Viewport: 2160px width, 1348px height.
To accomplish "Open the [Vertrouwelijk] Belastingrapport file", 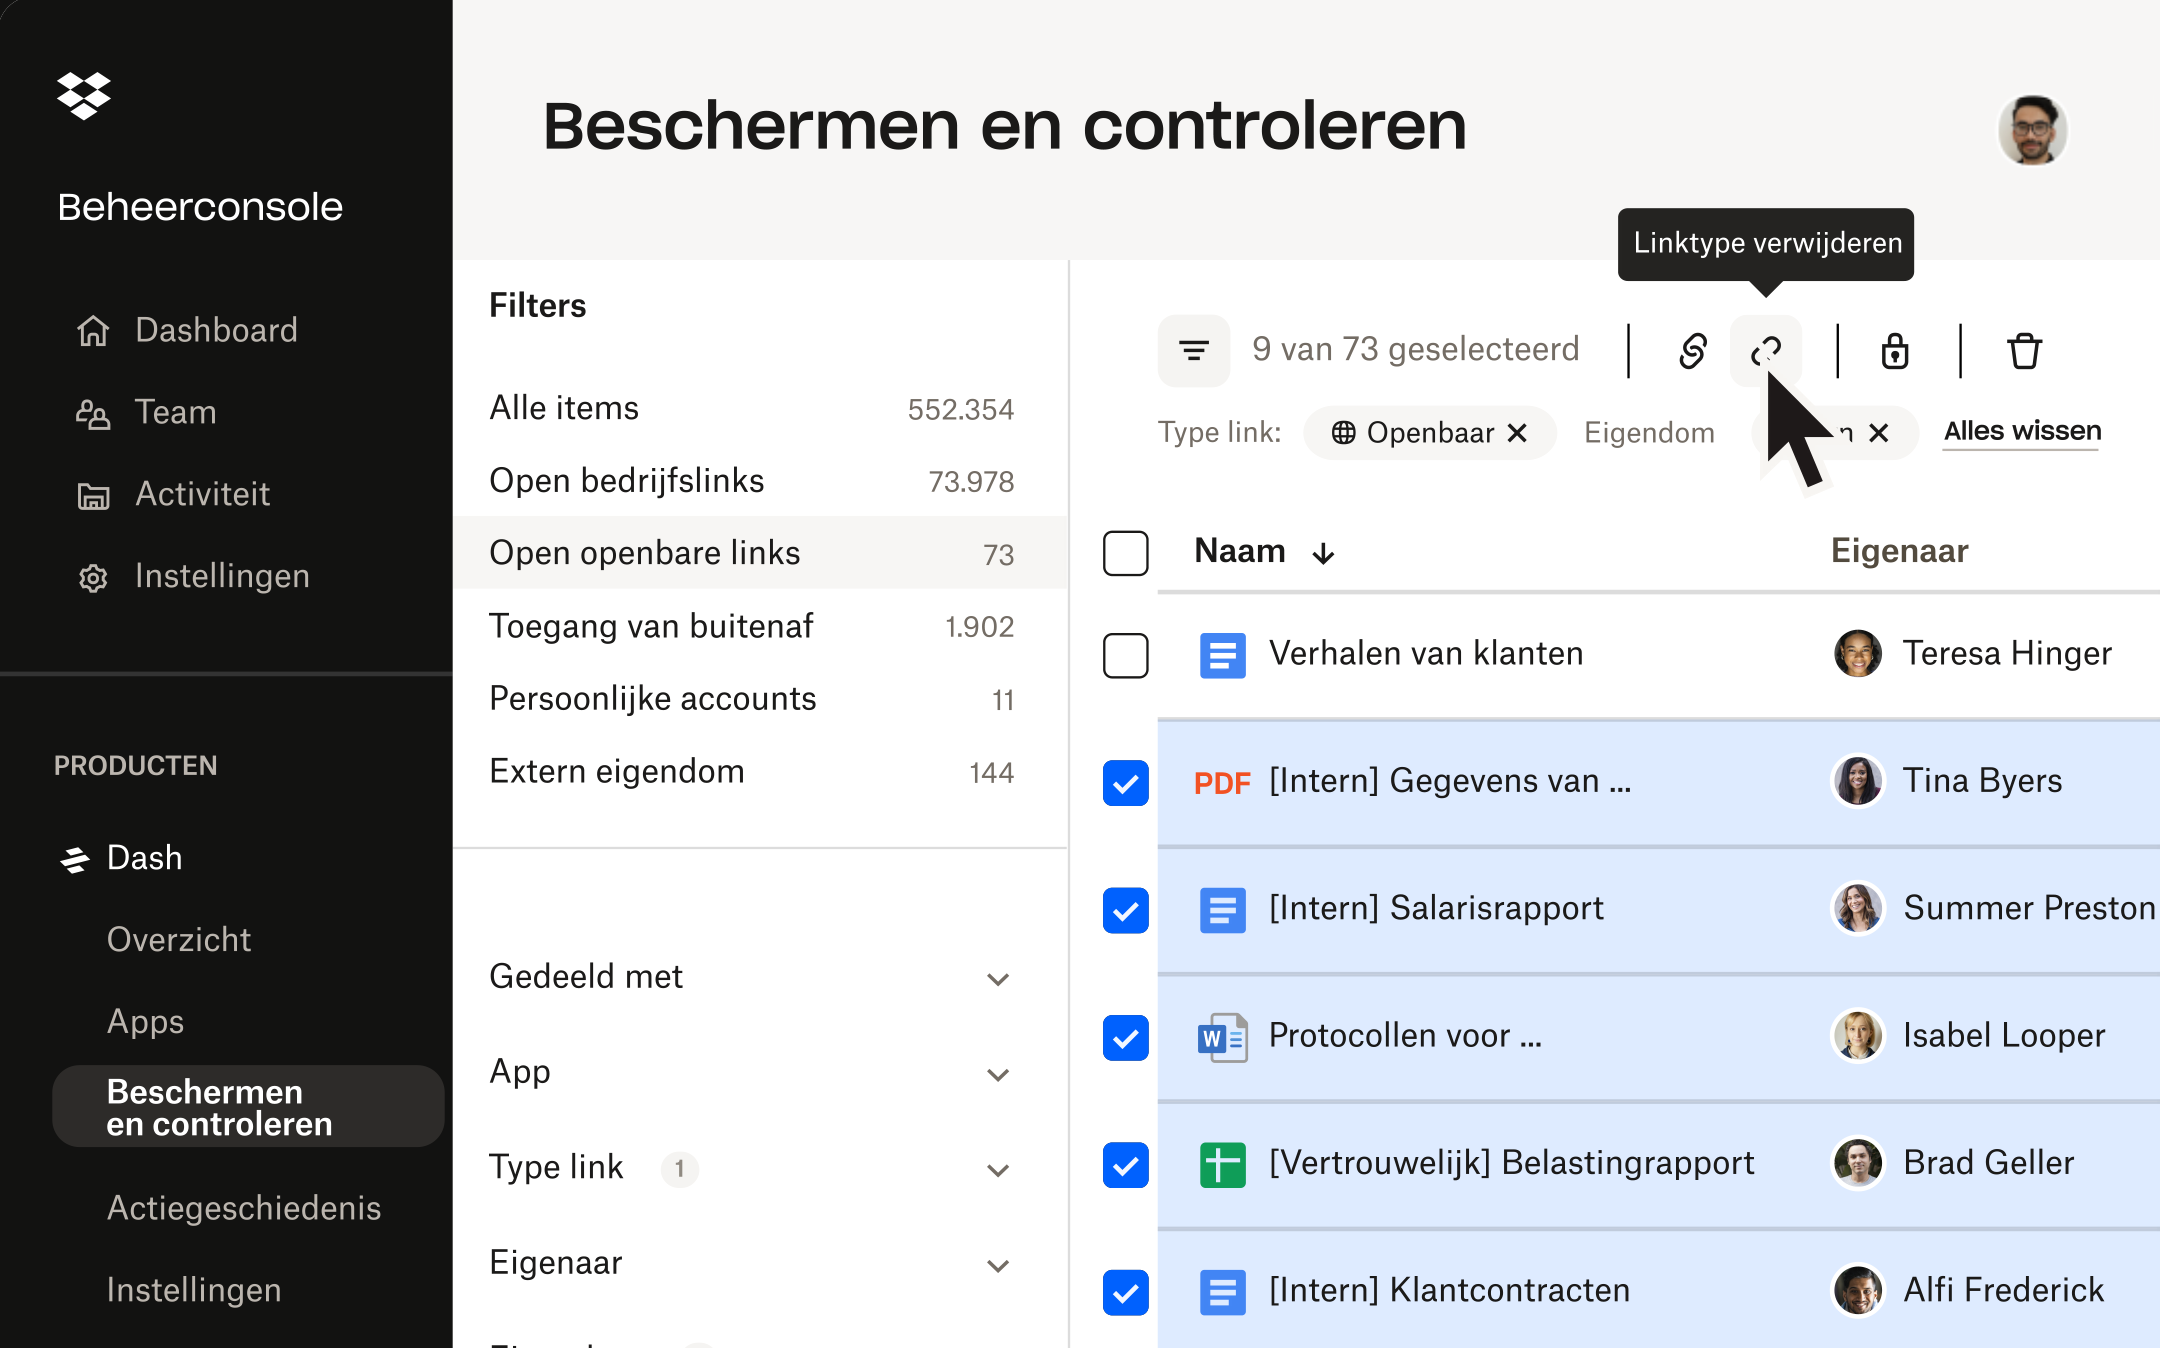I will (1511, 1163).
